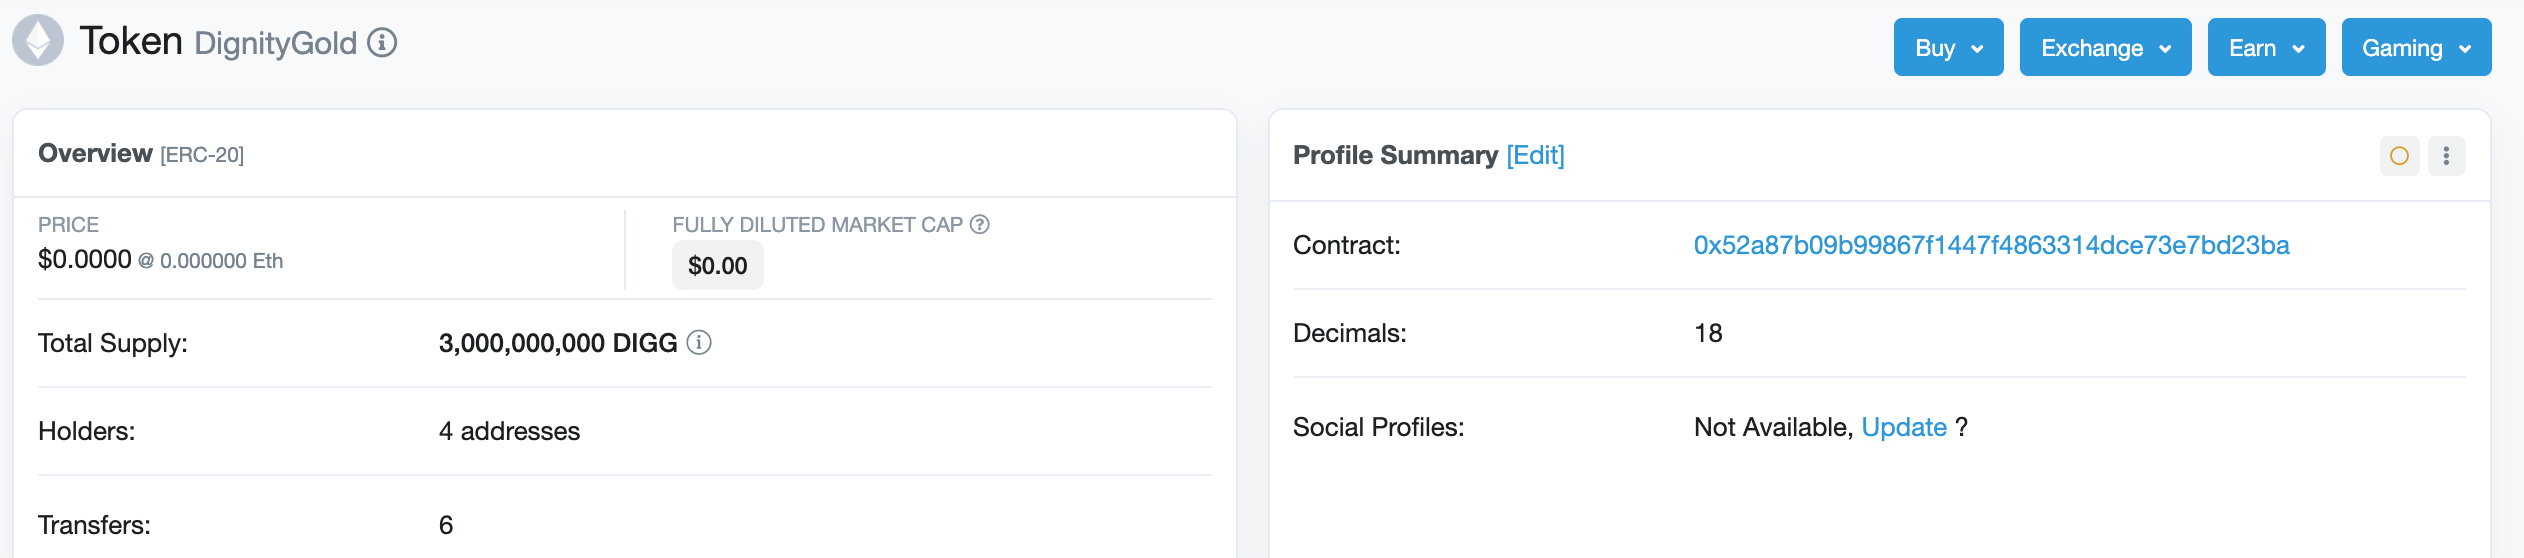Expand the Buy dropdown
The height and width of the screenshot is (558, 2524).
[x=1948, y=48]
